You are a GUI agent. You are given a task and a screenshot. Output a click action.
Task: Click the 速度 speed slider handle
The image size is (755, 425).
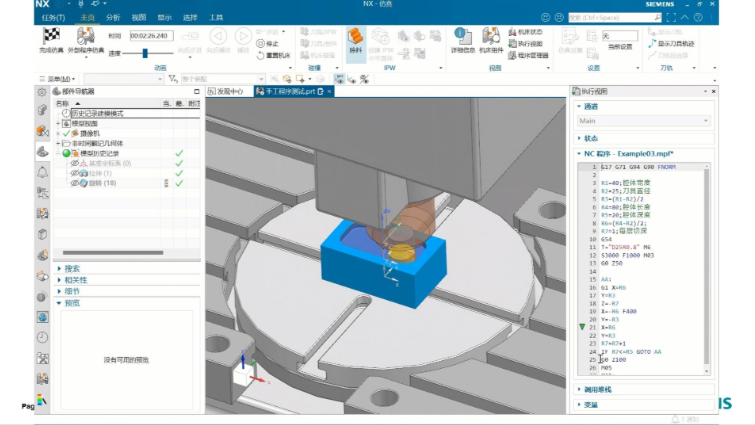[144, 53]
